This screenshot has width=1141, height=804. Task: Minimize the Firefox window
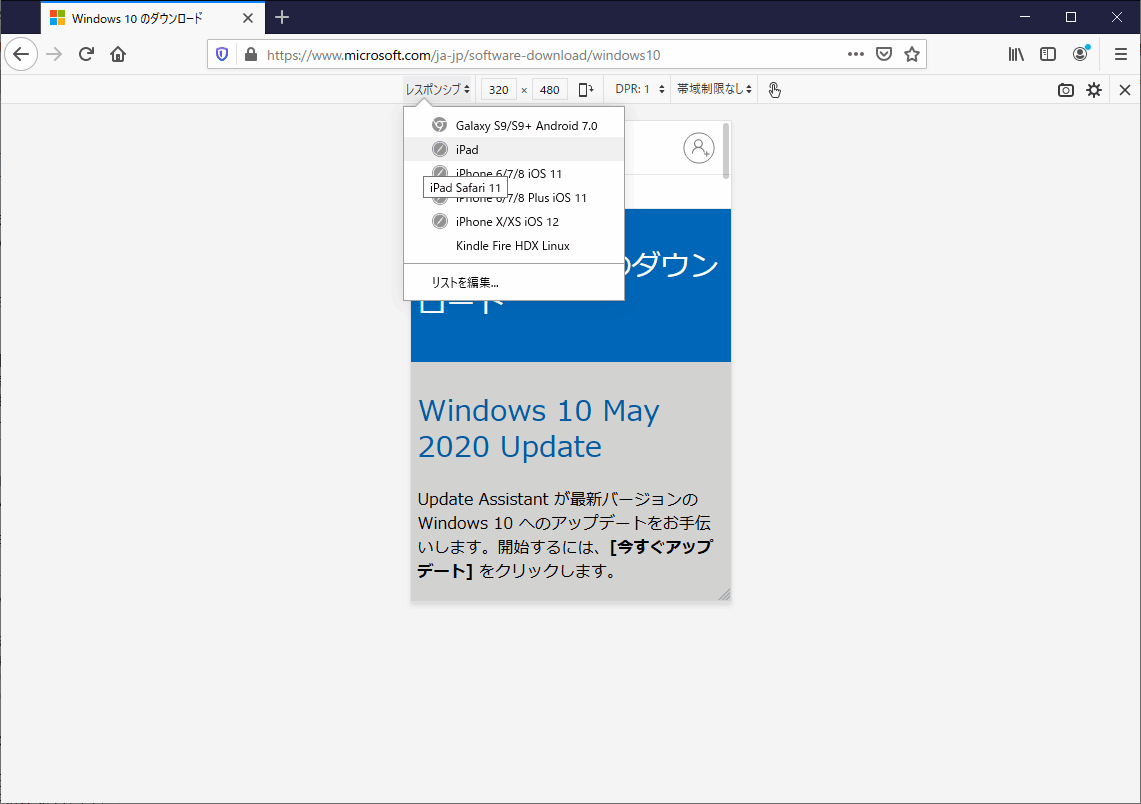click(1025, 17)
